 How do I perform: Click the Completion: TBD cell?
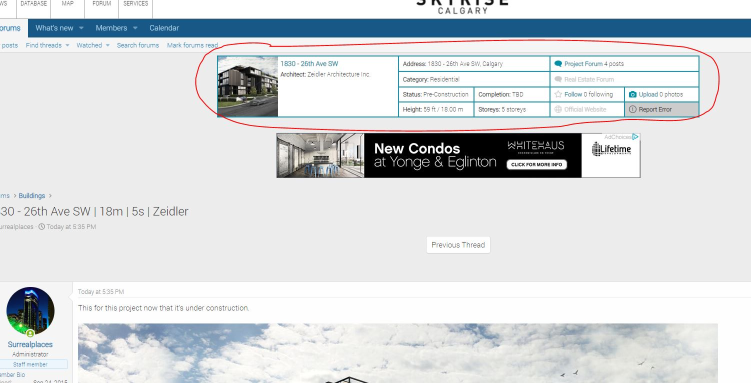pos(512,94)
